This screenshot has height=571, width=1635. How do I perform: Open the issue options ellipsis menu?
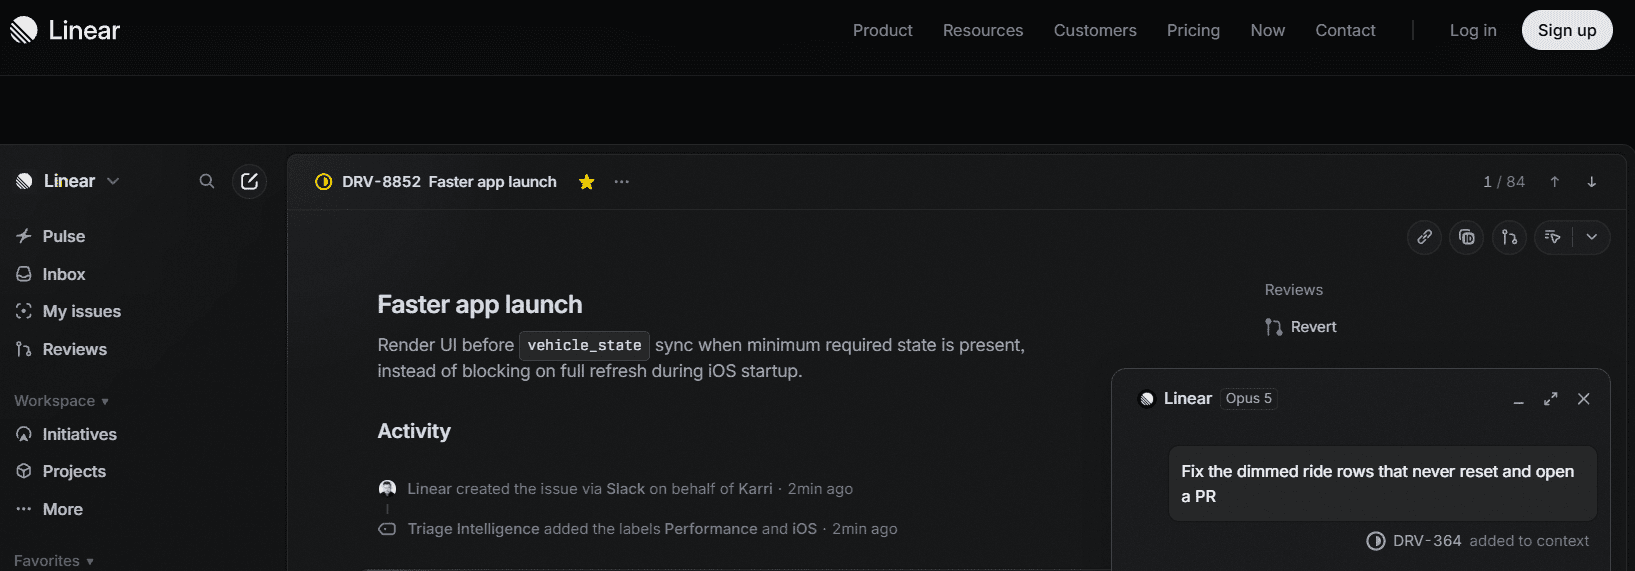622,182
